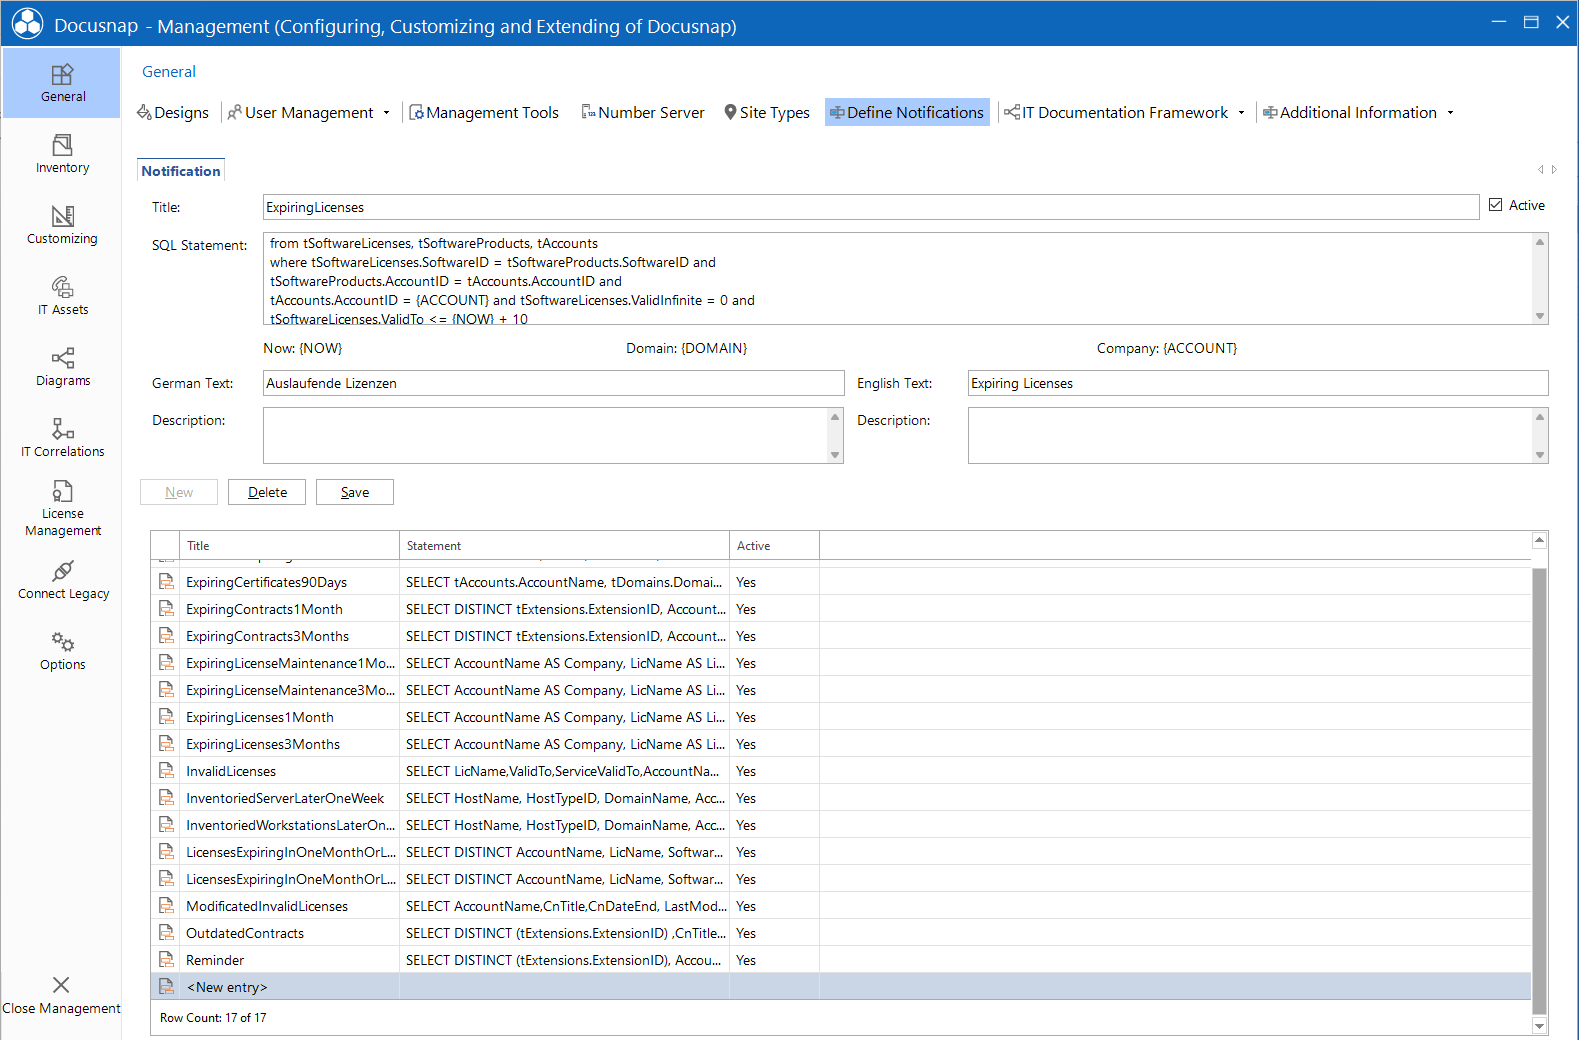
Task: Open the Inventory section
Action: [x=62, y=154]
